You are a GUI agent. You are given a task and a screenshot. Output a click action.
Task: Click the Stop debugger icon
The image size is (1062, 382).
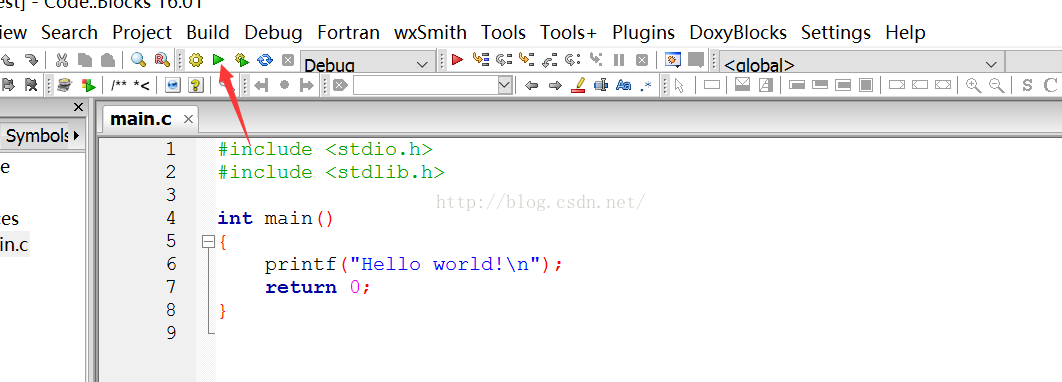[x=642, y=60]
